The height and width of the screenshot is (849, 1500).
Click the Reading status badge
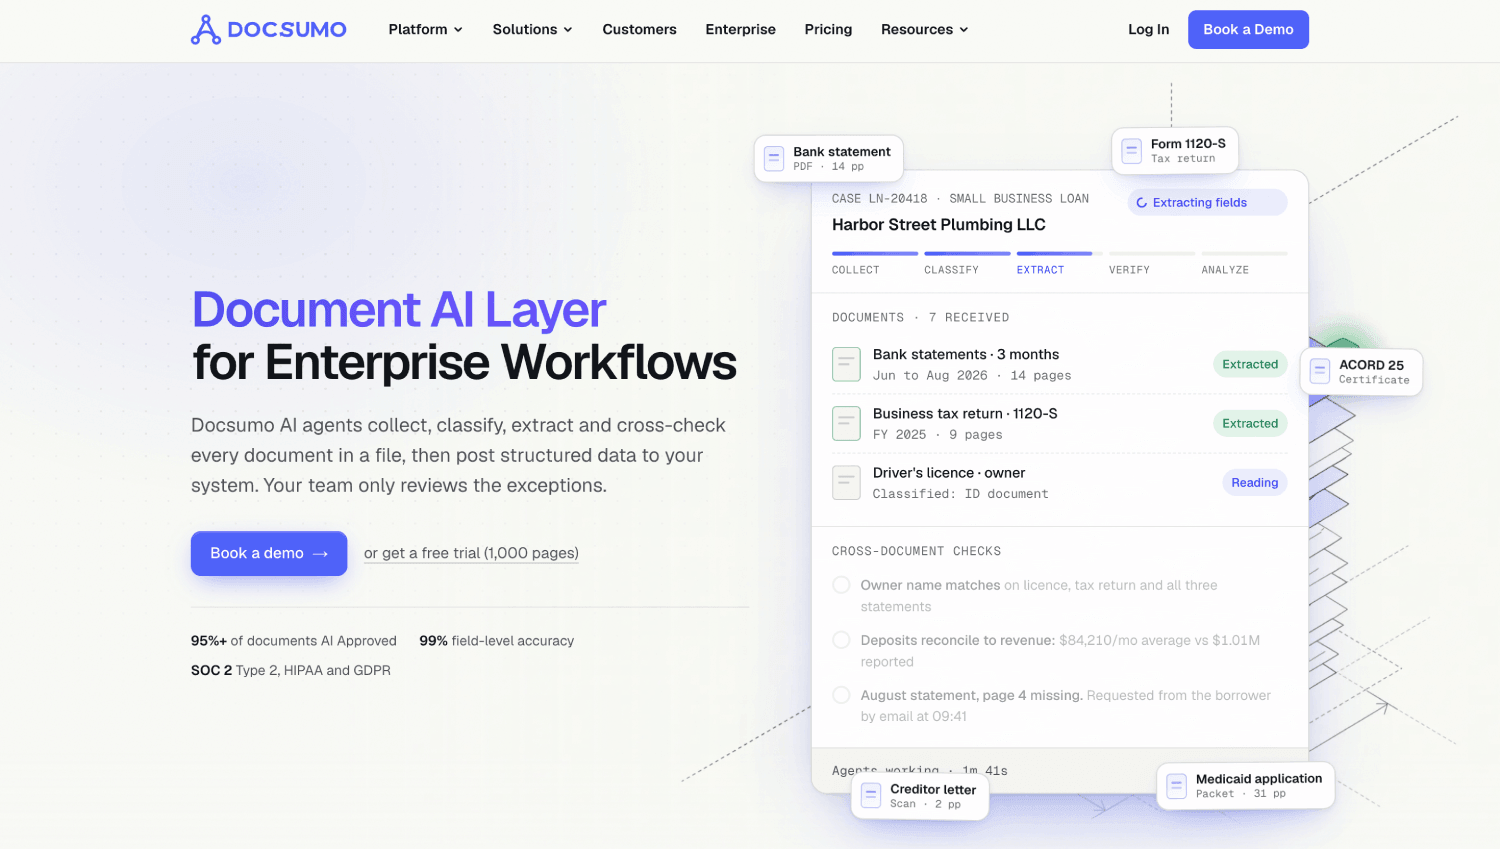pyautogui.click(x=1254, y=483)
